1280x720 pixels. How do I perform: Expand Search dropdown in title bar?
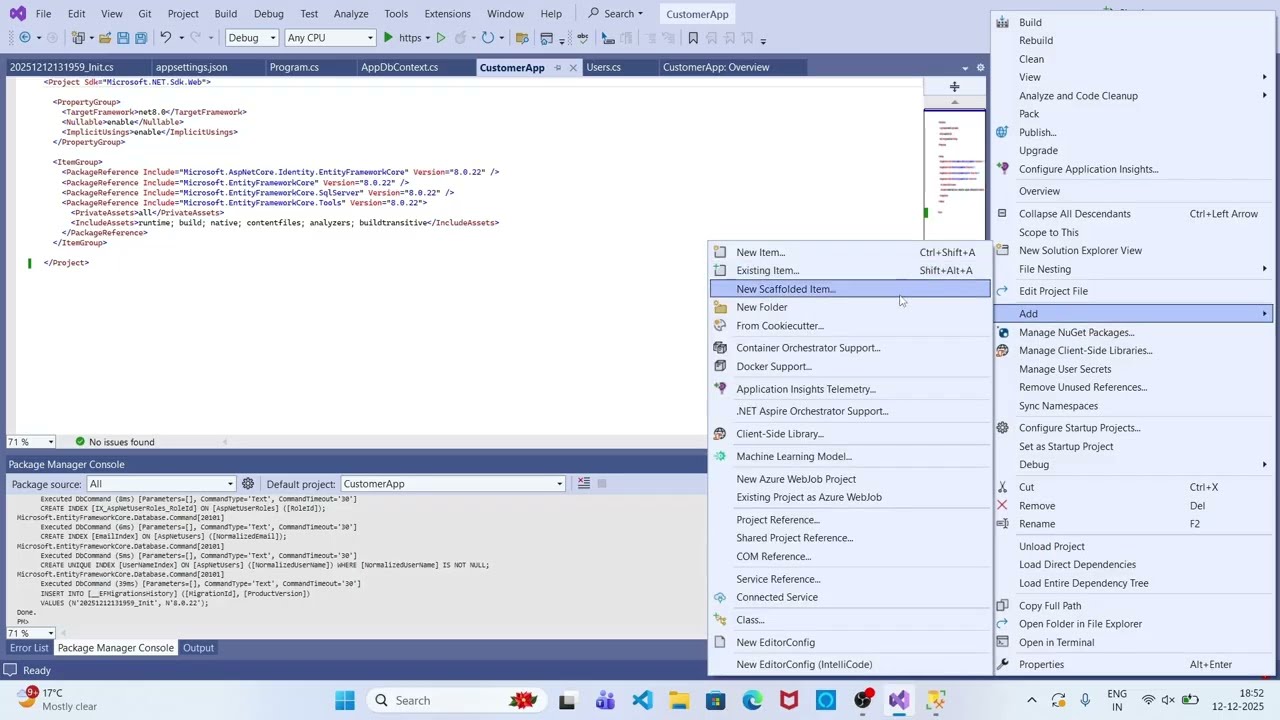640,14
